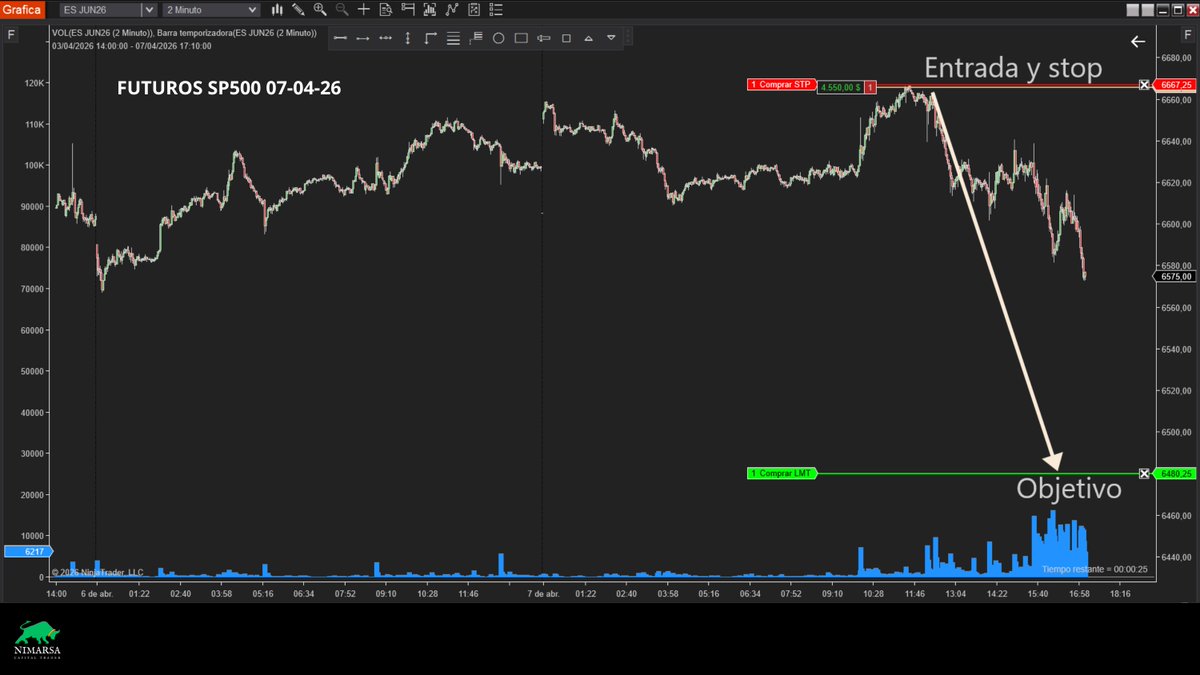Screen dimensions: 1200x675
Task: Click the 120K volume axis label
Action: (34, 84)
